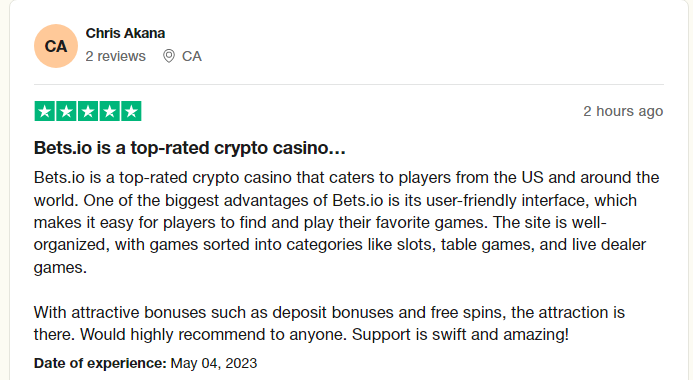This screenshot has height=380, width=693.
Task: Click the paragraph about attractive bonuses
Action: coord(329,323)
